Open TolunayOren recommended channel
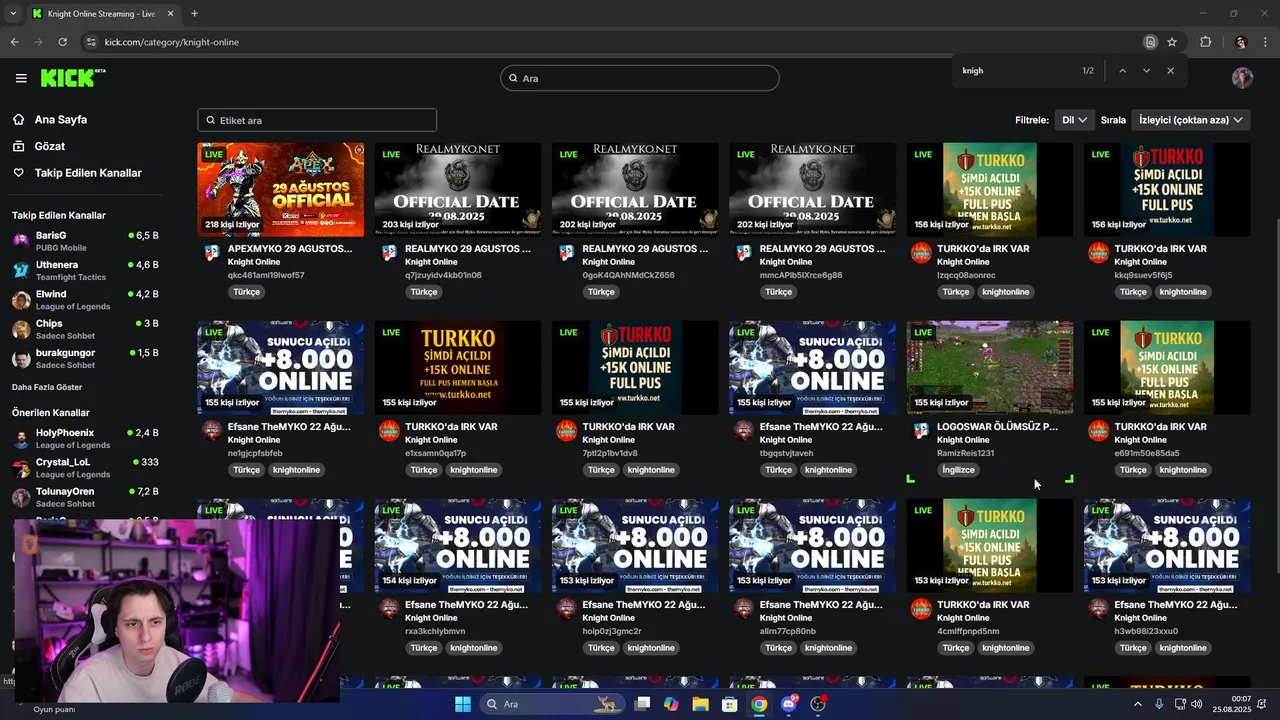 click(85, 497)
